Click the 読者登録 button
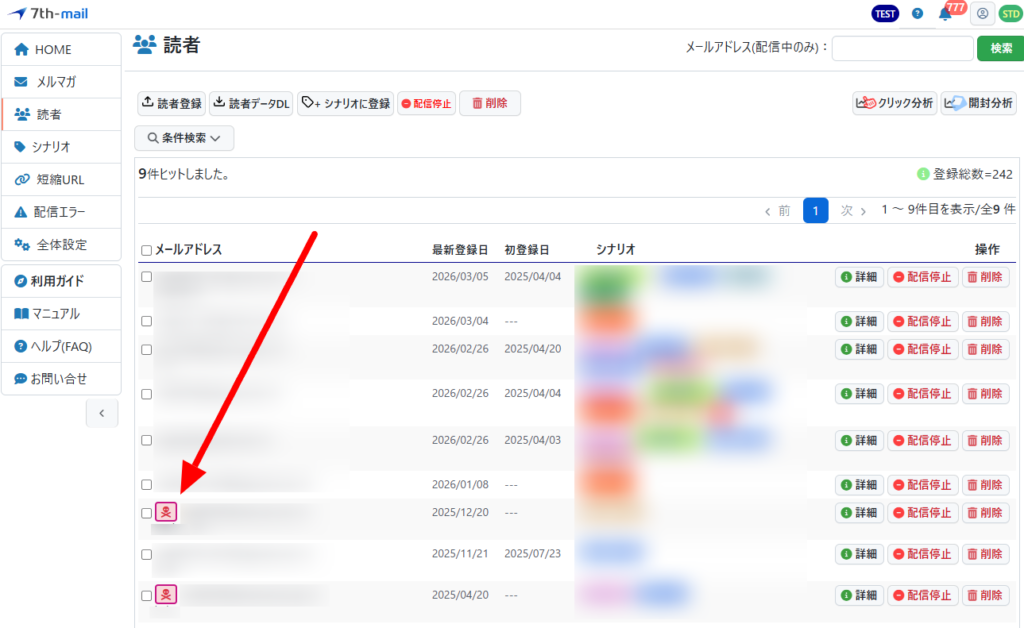The image size is (1024, 628). point(171,103)
